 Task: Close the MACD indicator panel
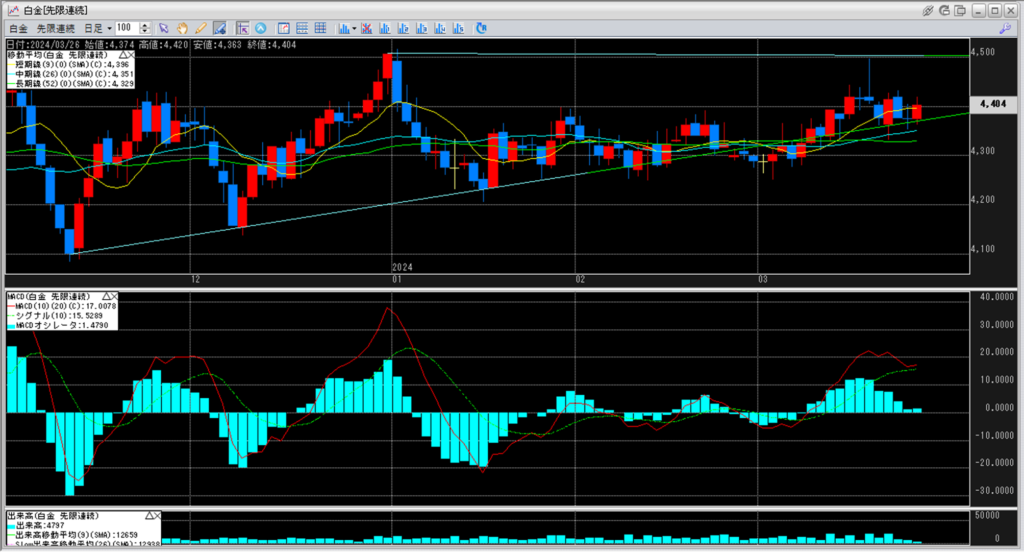[114, 297]
